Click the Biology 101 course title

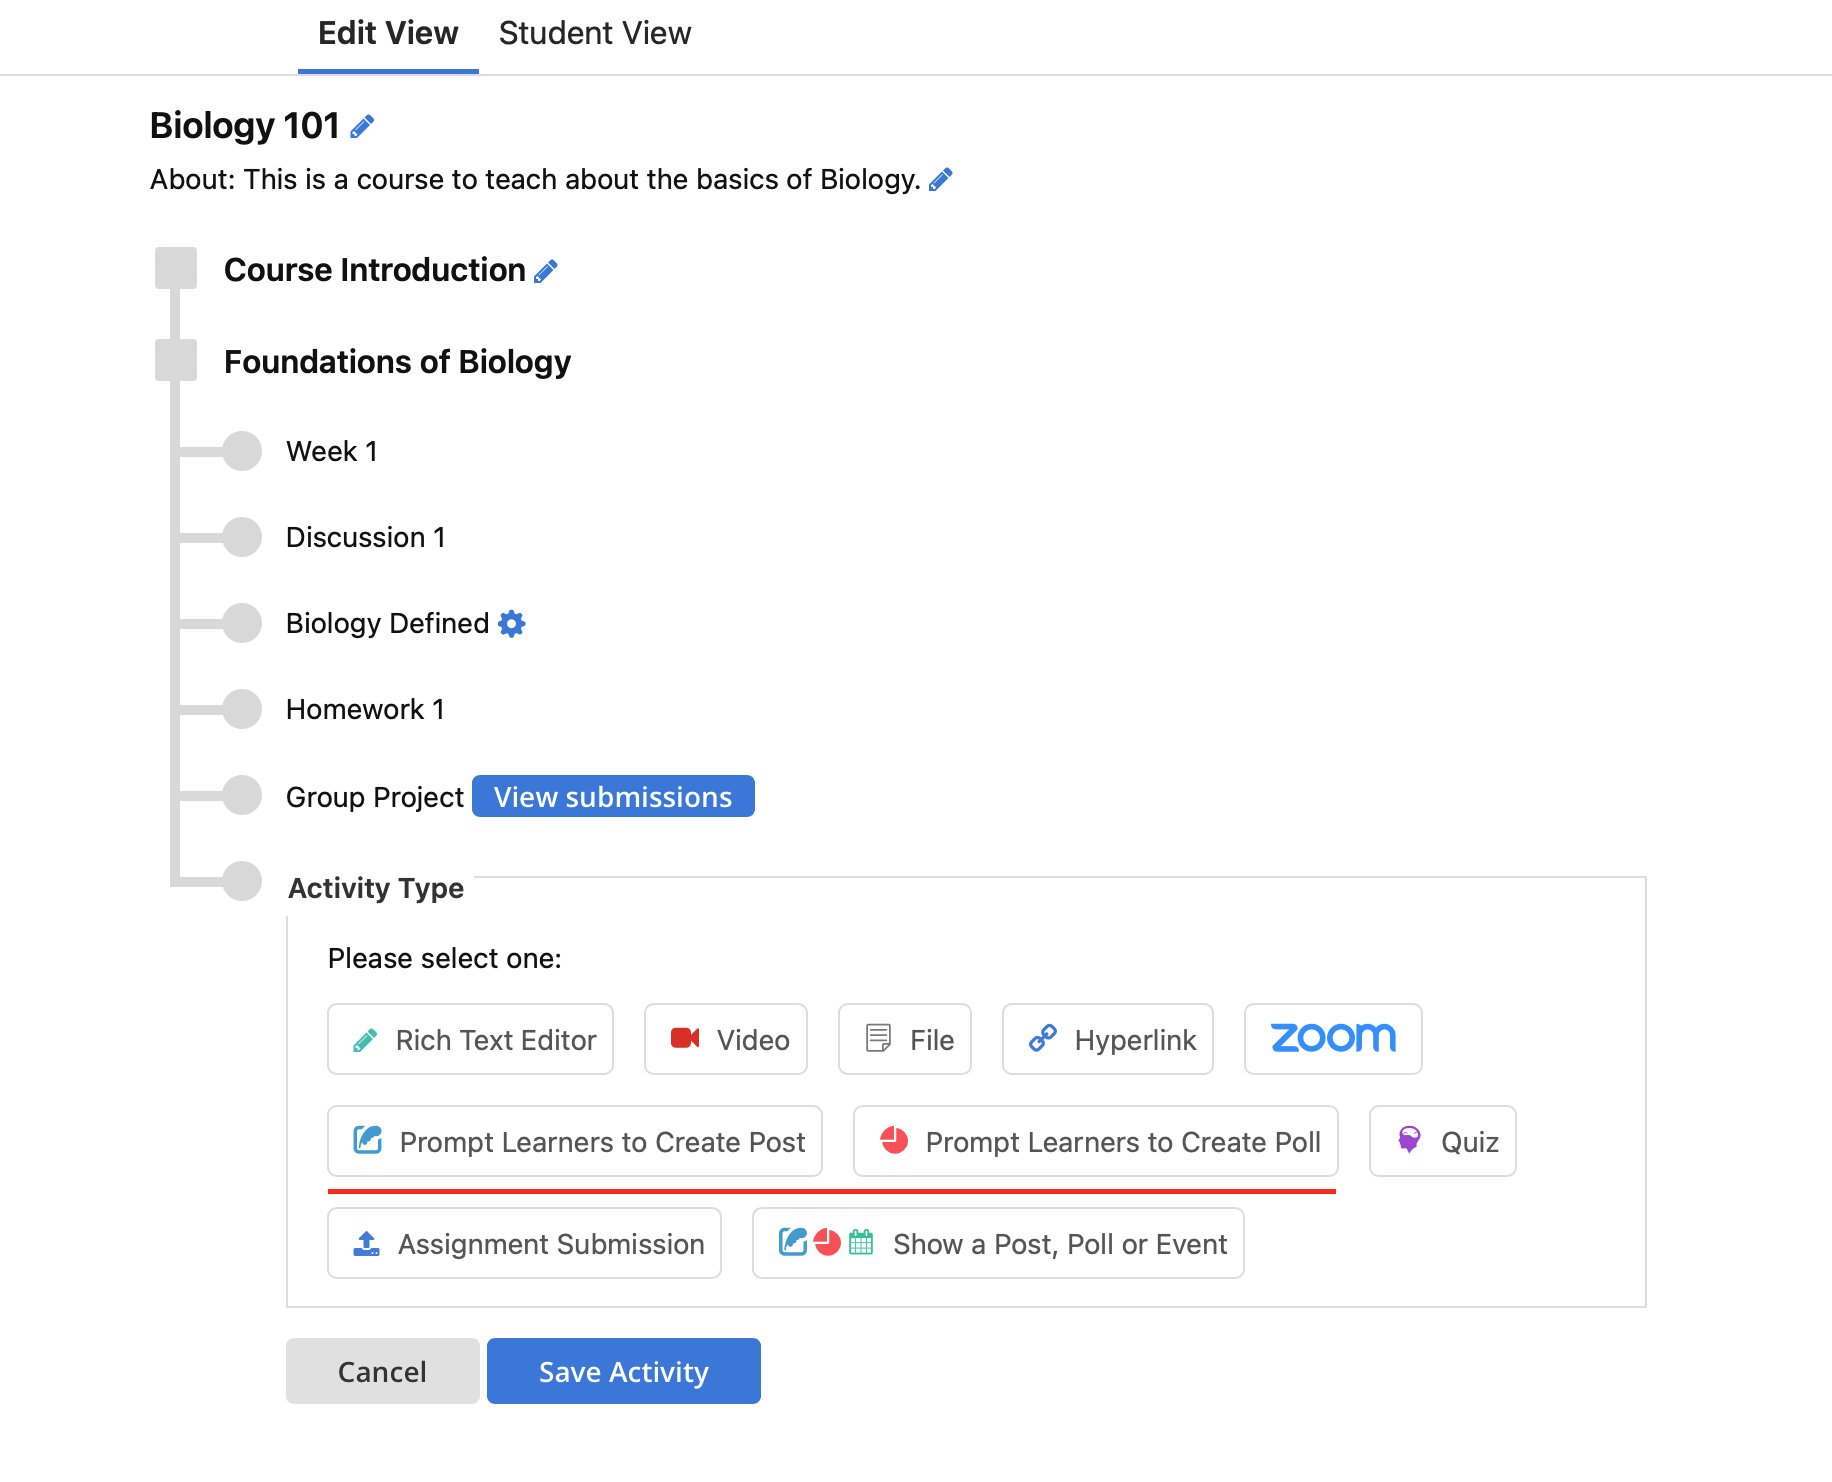[x=245, y=126]
